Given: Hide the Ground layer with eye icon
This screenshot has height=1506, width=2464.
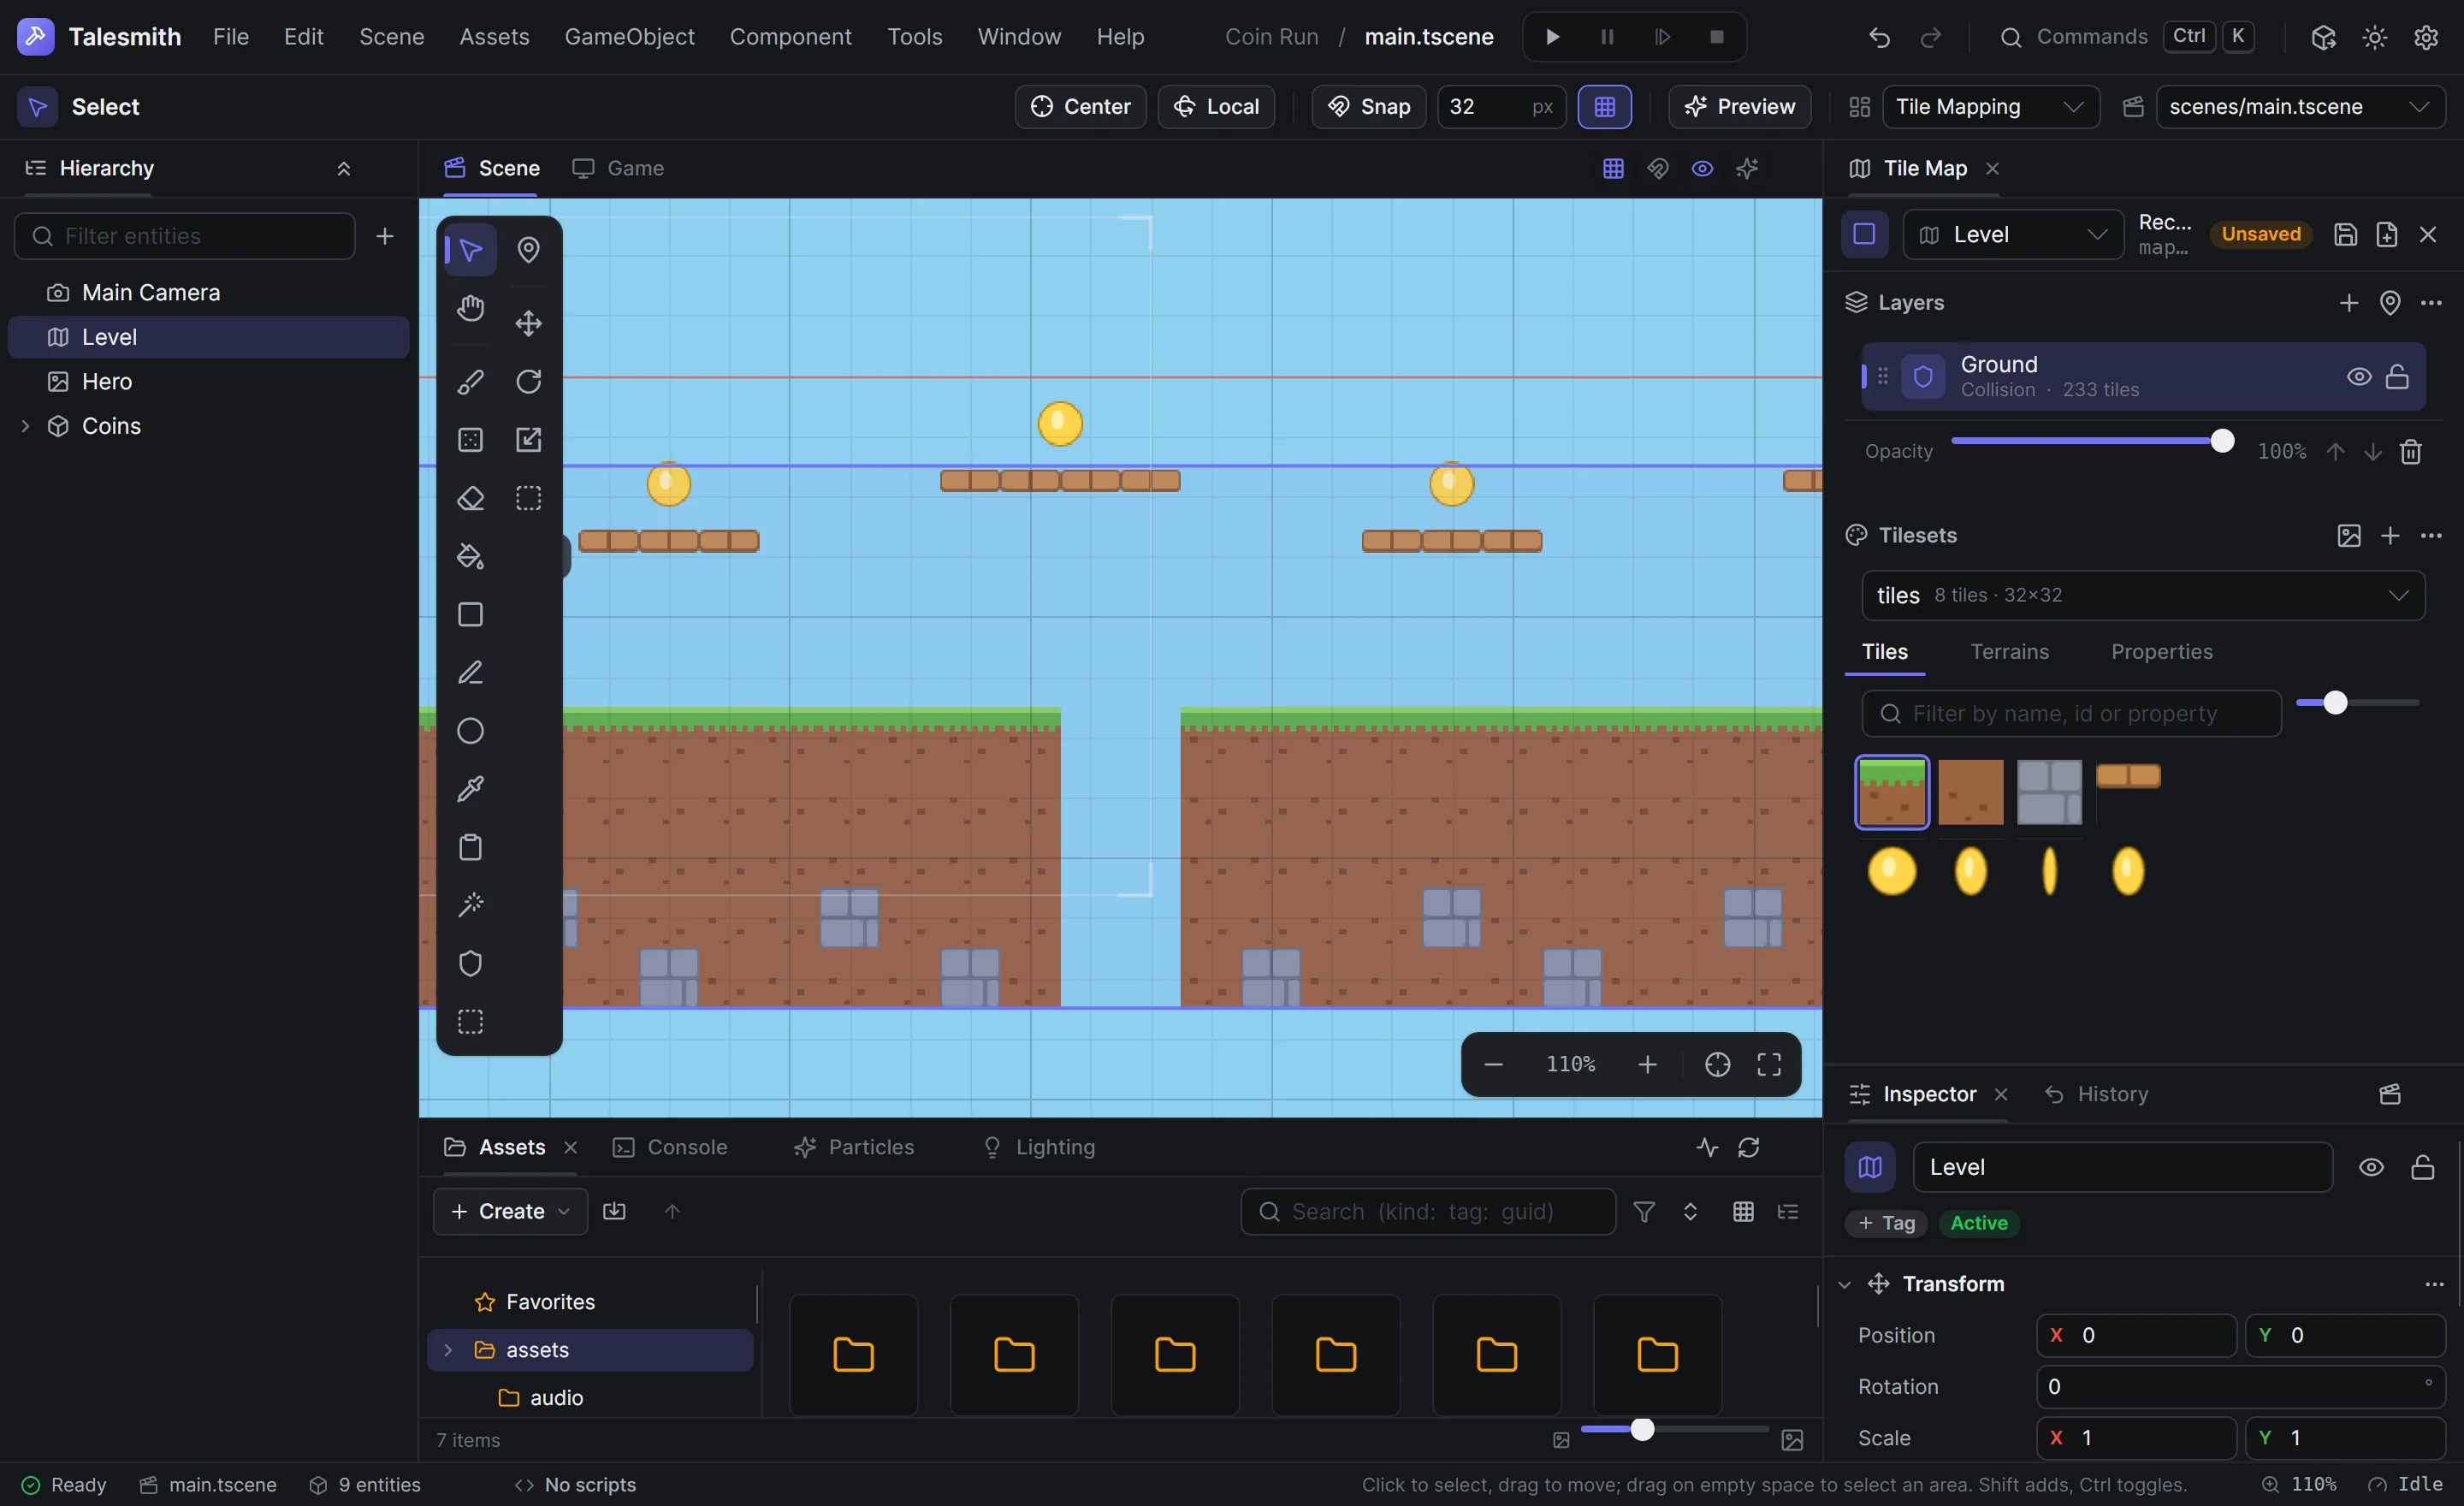Looking at the screenshot, I should point(2359,377).
